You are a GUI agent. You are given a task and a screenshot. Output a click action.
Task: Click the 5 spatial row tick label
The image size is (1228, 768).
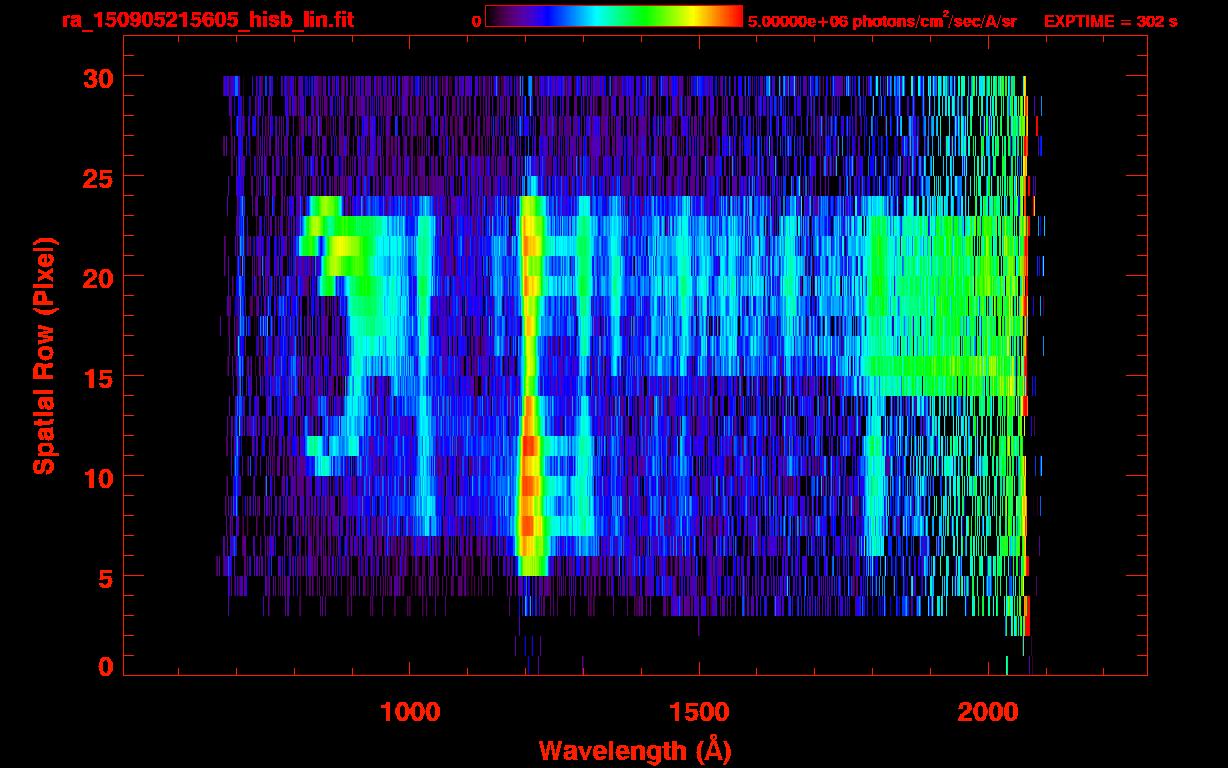106,577
